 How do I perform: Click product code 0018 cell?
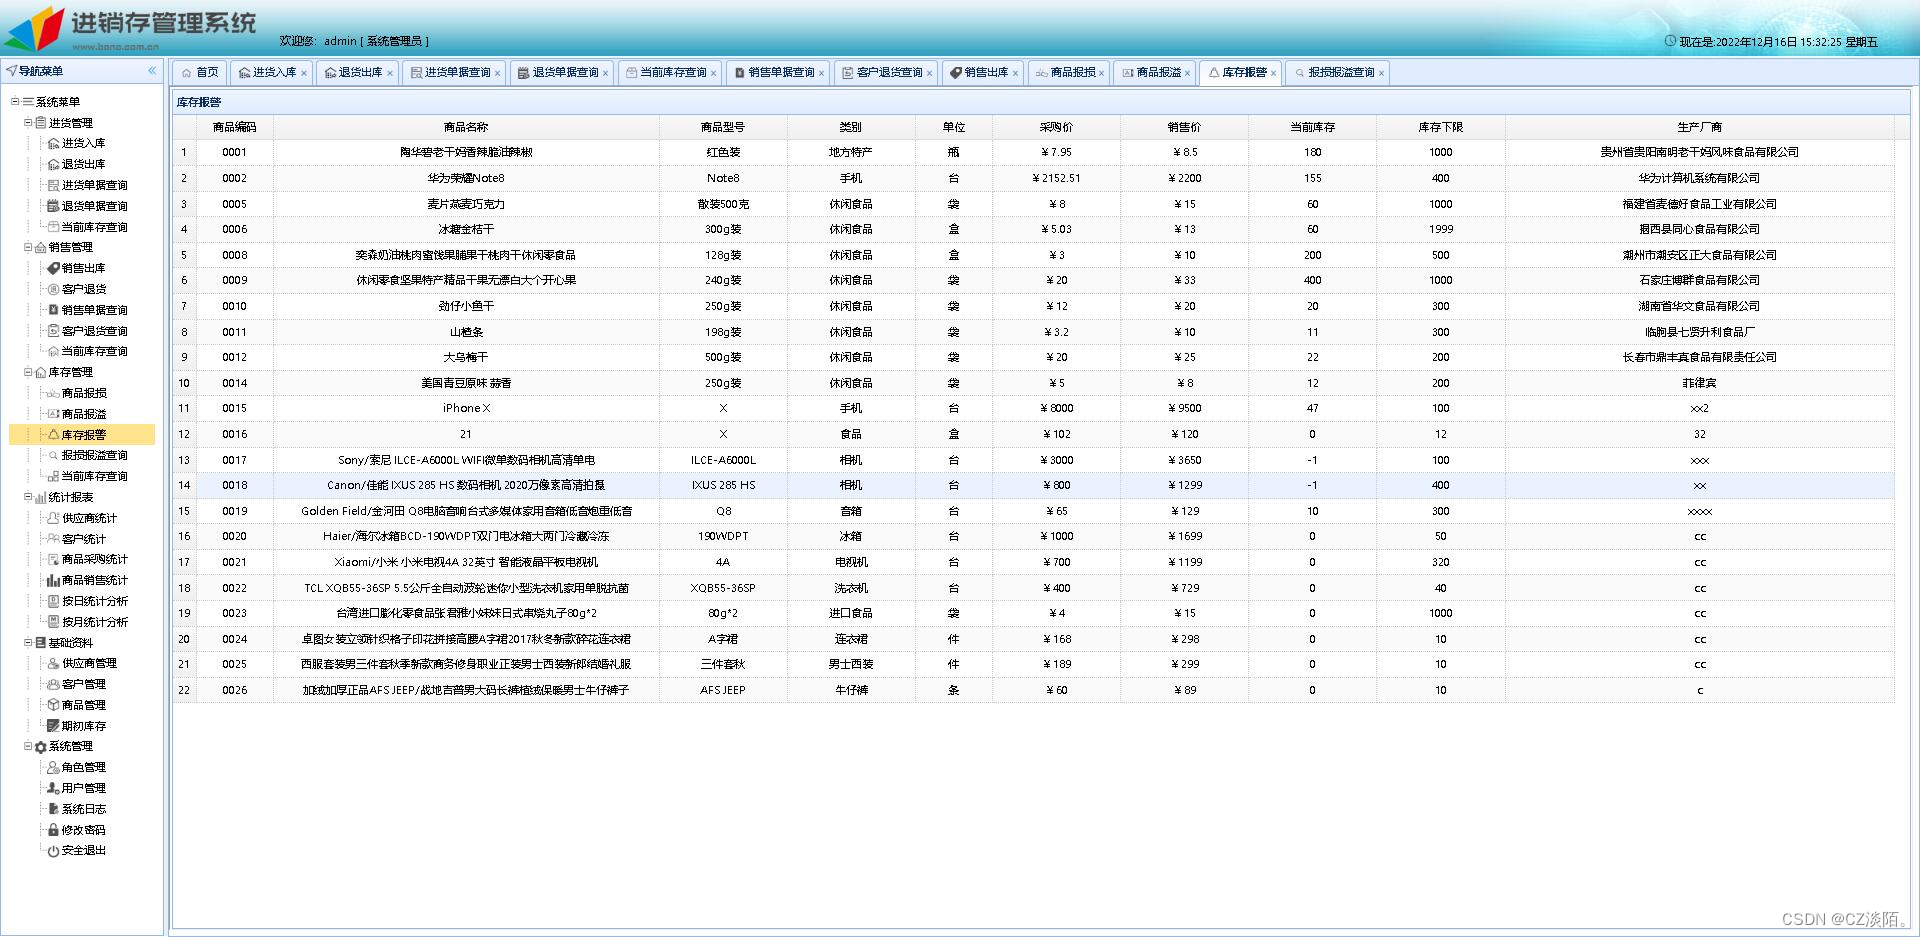pos(235,485)
